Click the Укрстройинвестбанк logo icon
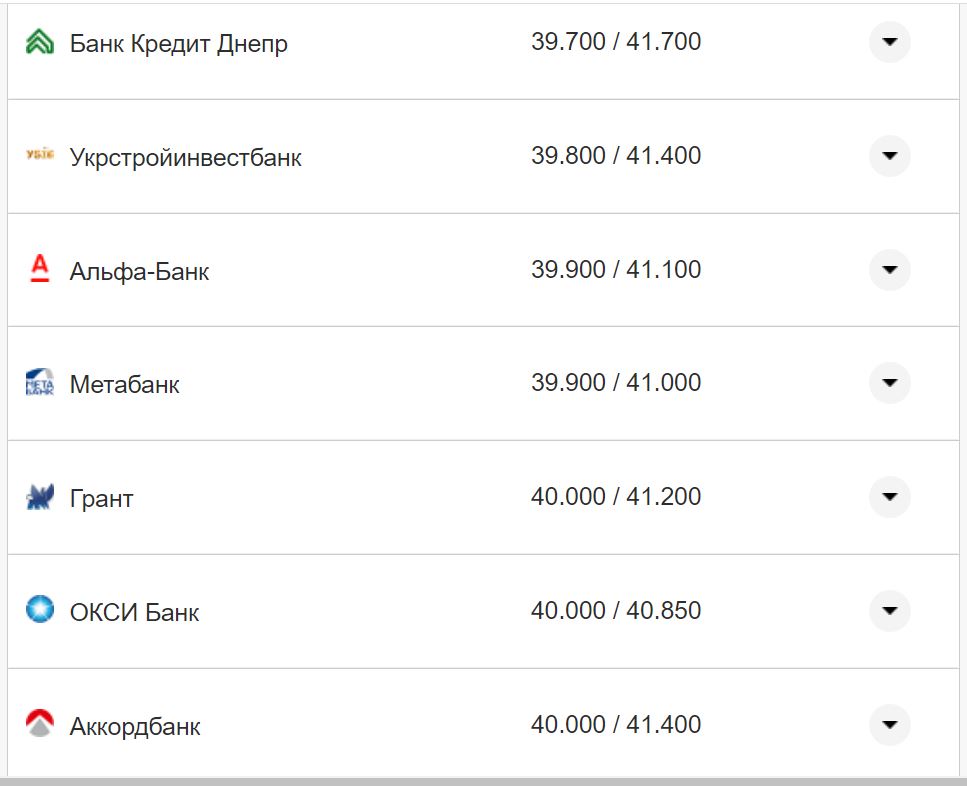 tap(39, 156)
